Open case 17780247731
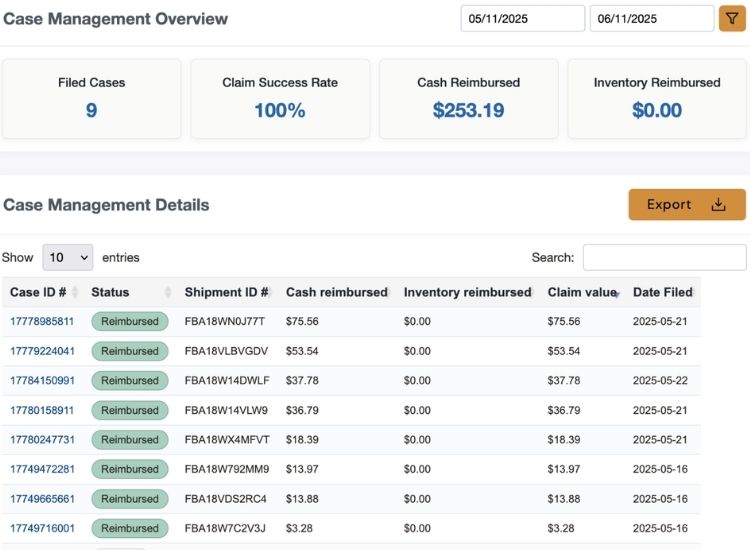This screenshot has height=550, width=750. pos(42,440)
